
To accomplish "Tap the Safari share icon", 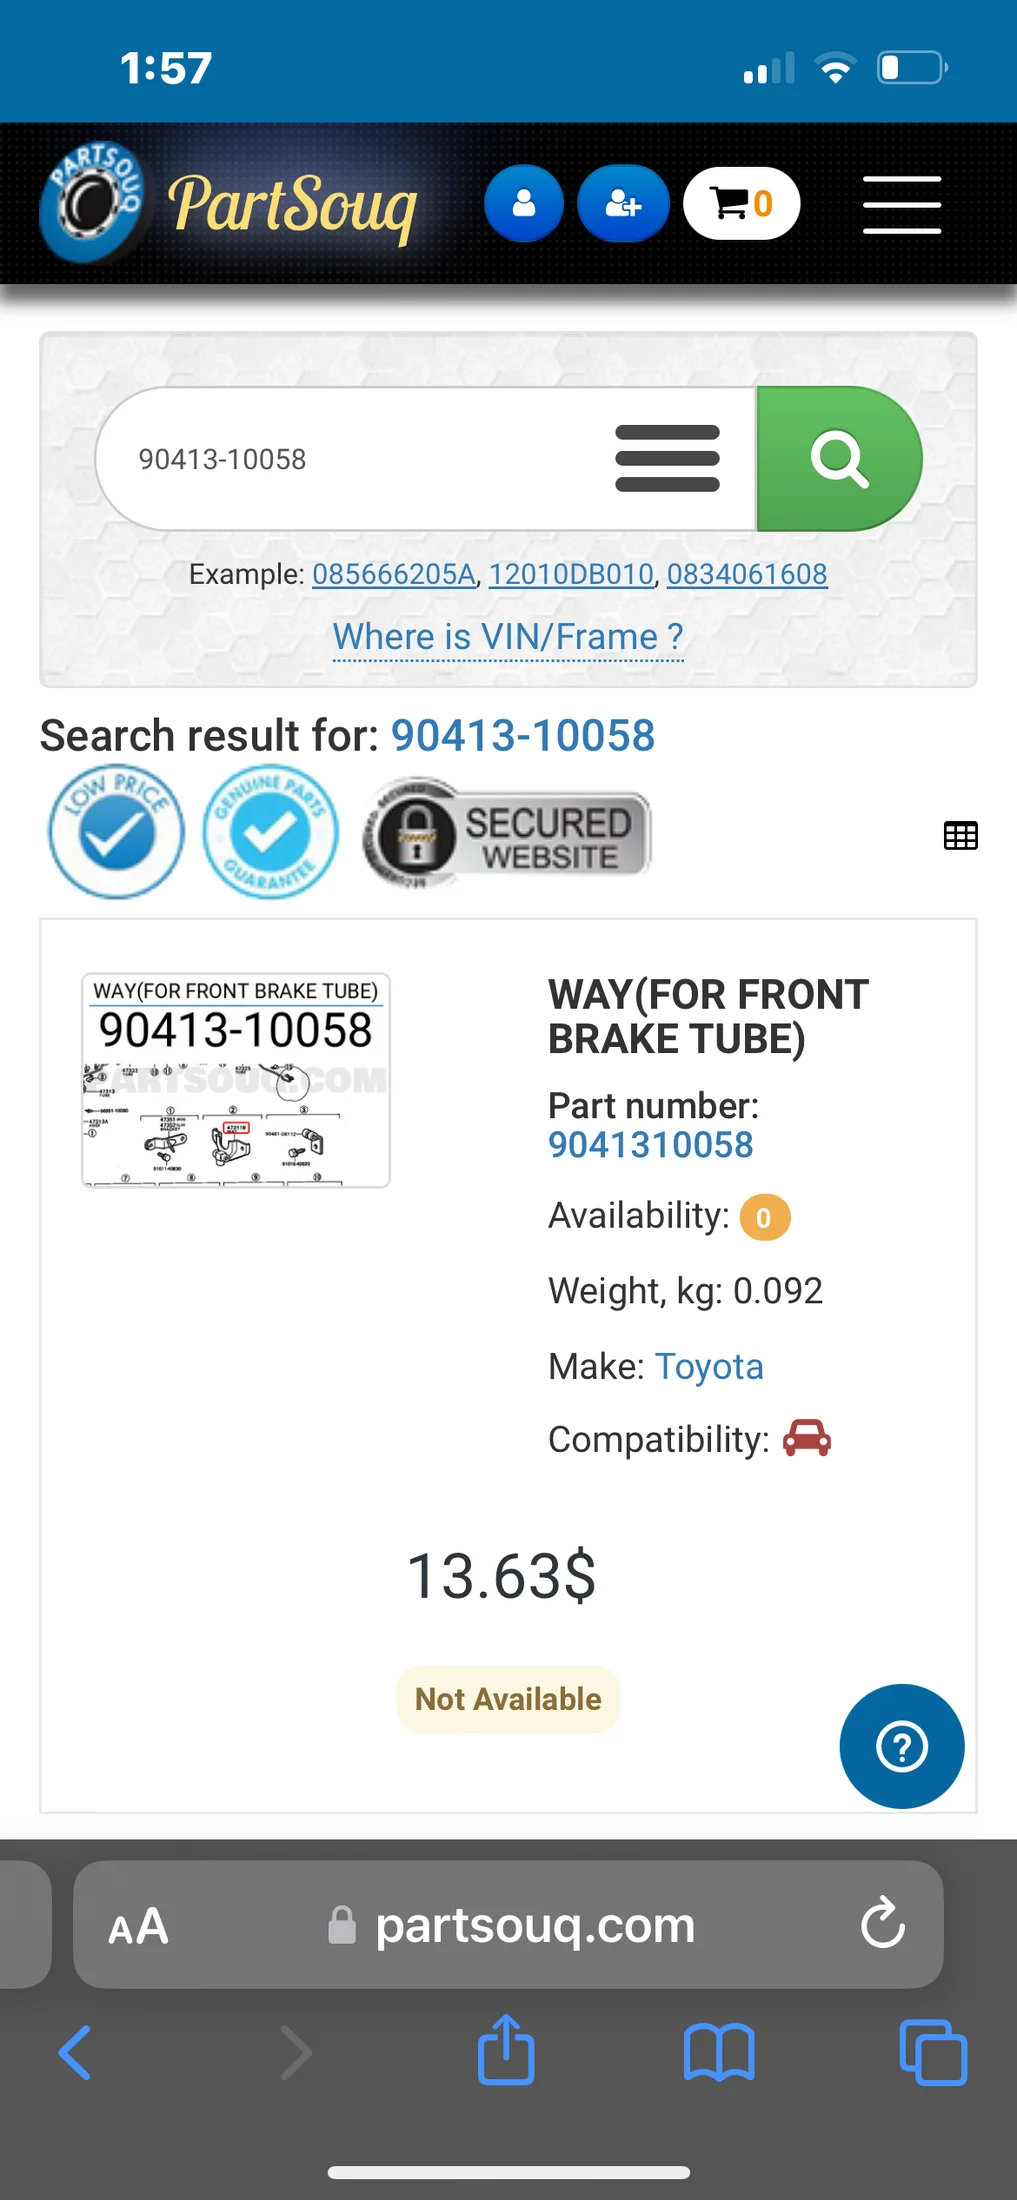I will 506,2049.
